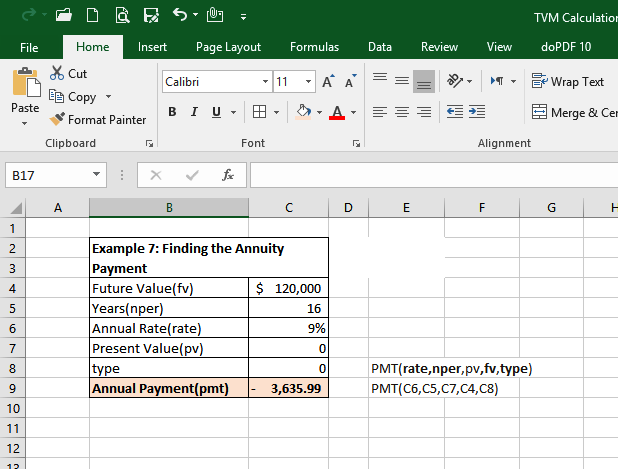Apply cell Borders icon

[259, 112]
